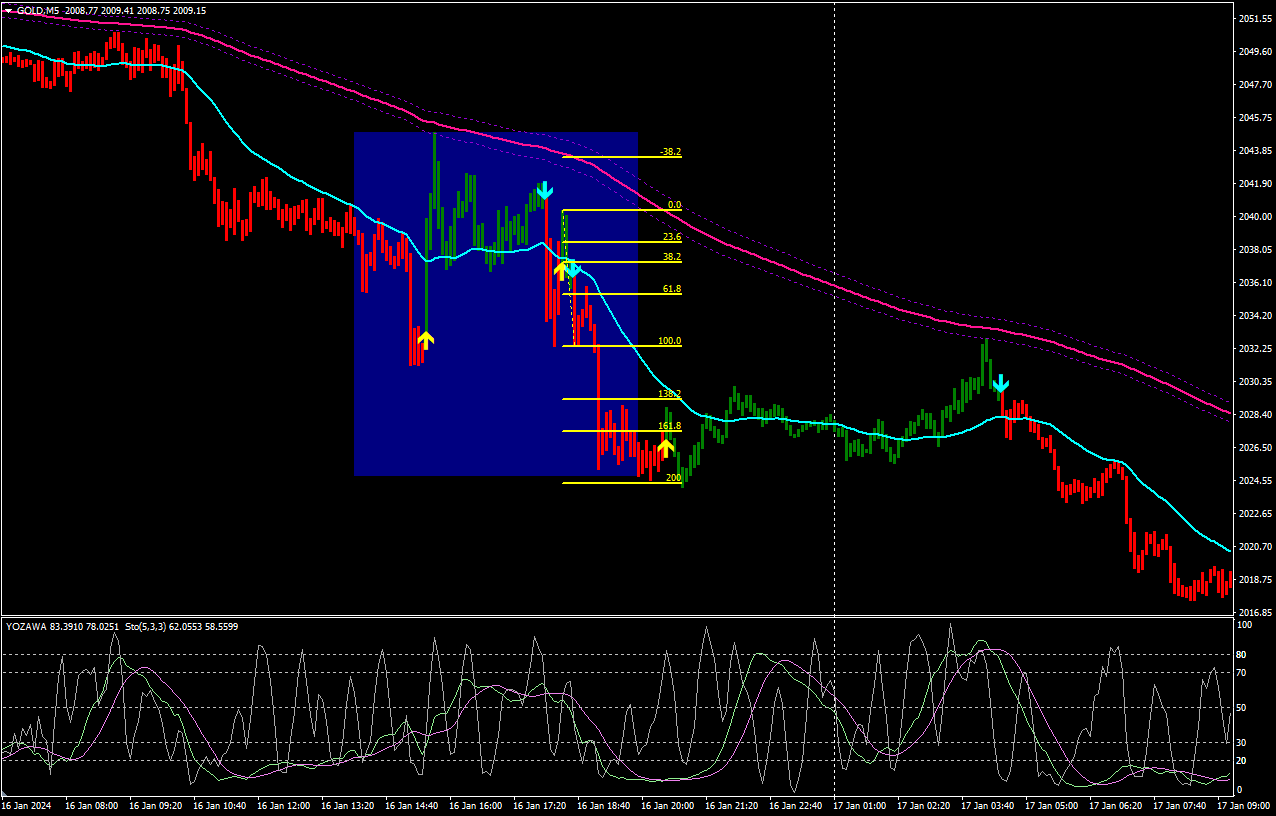Click cyan down arrow near 17 Jan 03:40 peak

tap(1000, 384)
